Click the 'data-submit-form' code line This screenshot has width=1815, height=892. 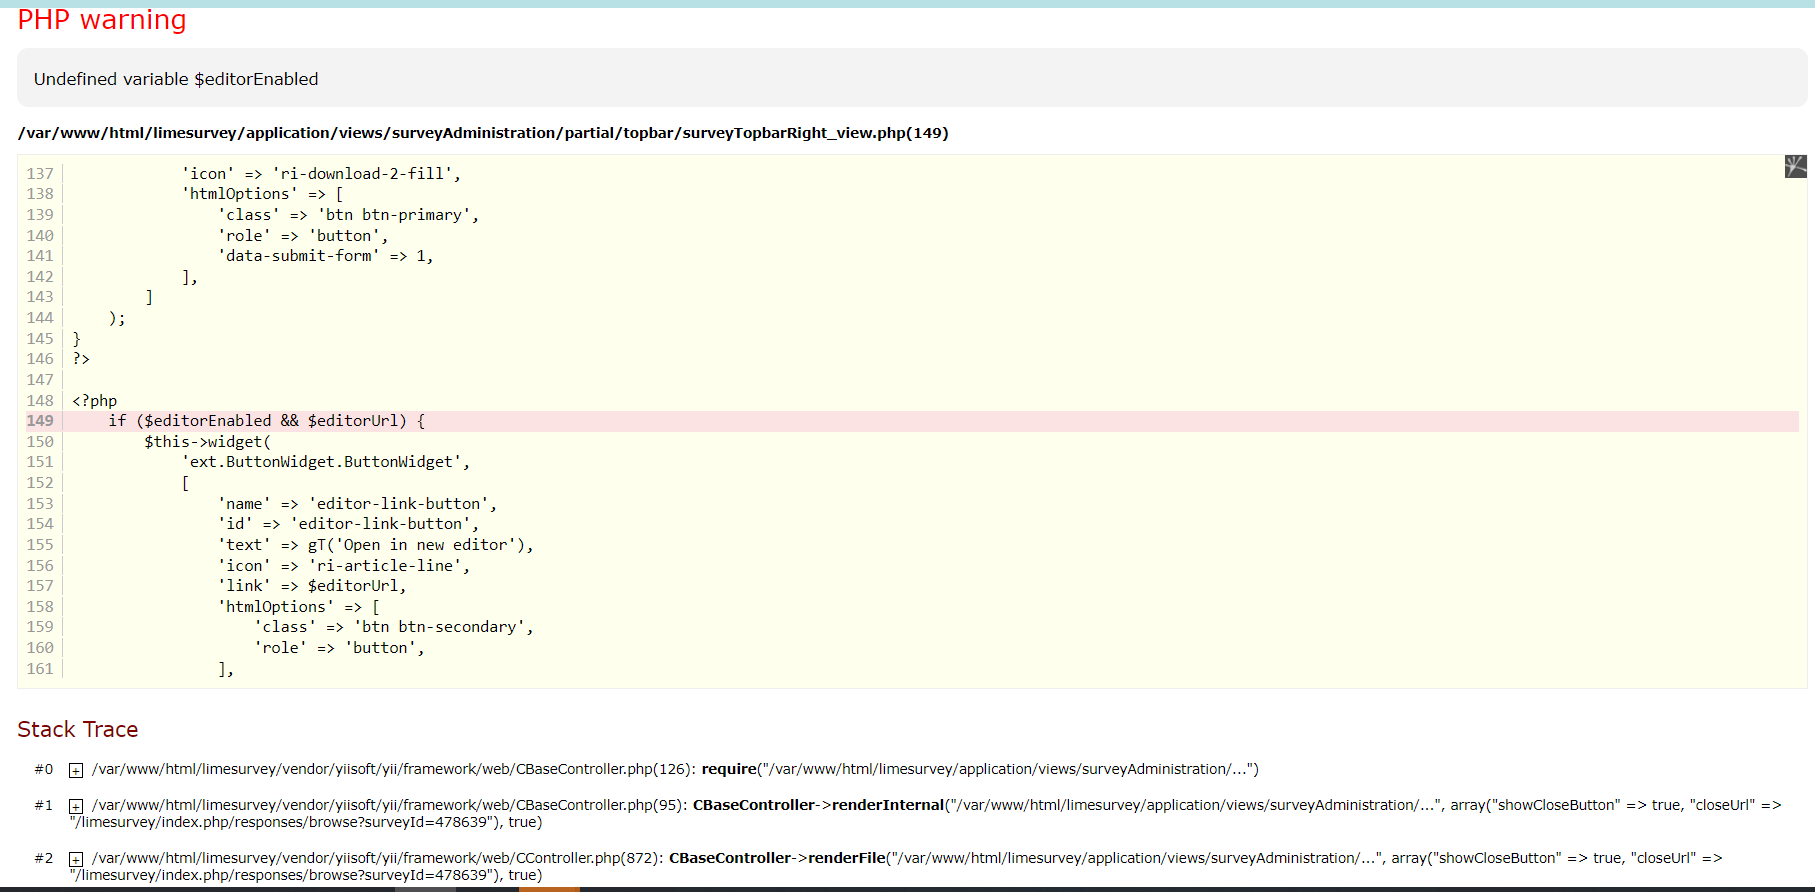click(325, 256)
